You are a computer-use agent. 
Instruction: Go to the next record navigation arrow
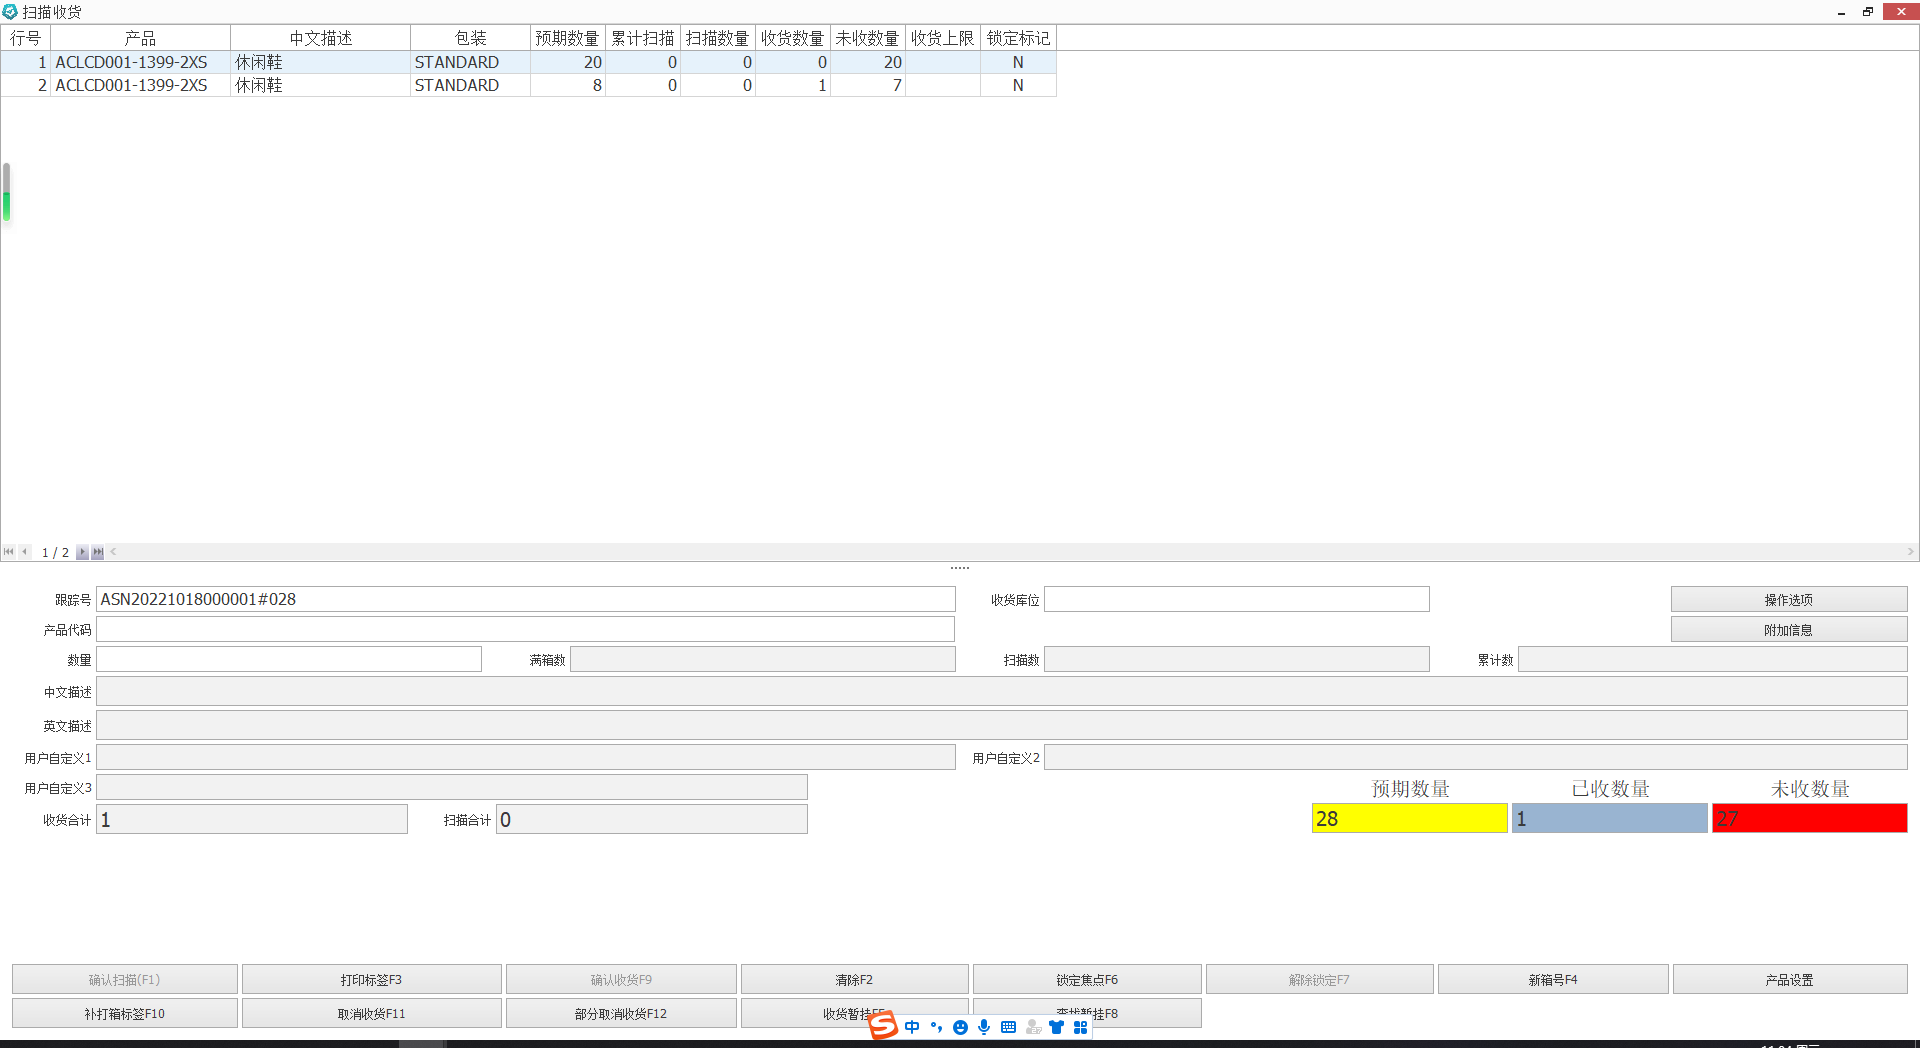(82, 552)
